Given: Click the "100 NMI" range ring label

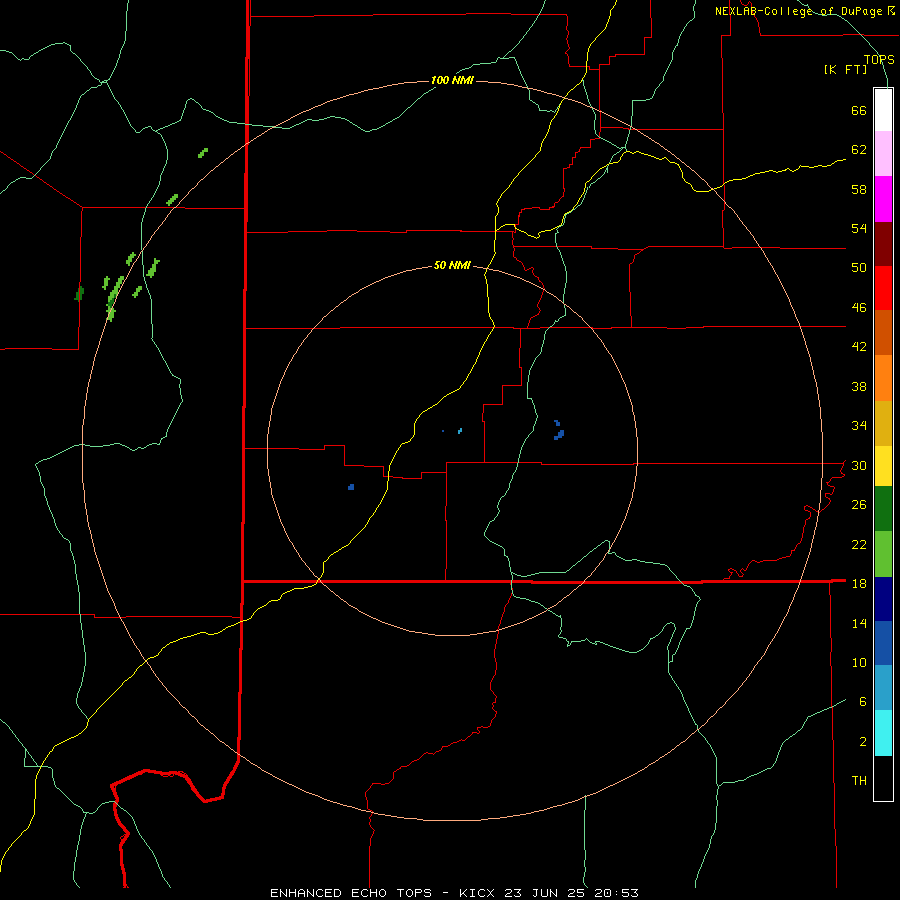Looking at the screenshot, I should [x=452, y=80].
